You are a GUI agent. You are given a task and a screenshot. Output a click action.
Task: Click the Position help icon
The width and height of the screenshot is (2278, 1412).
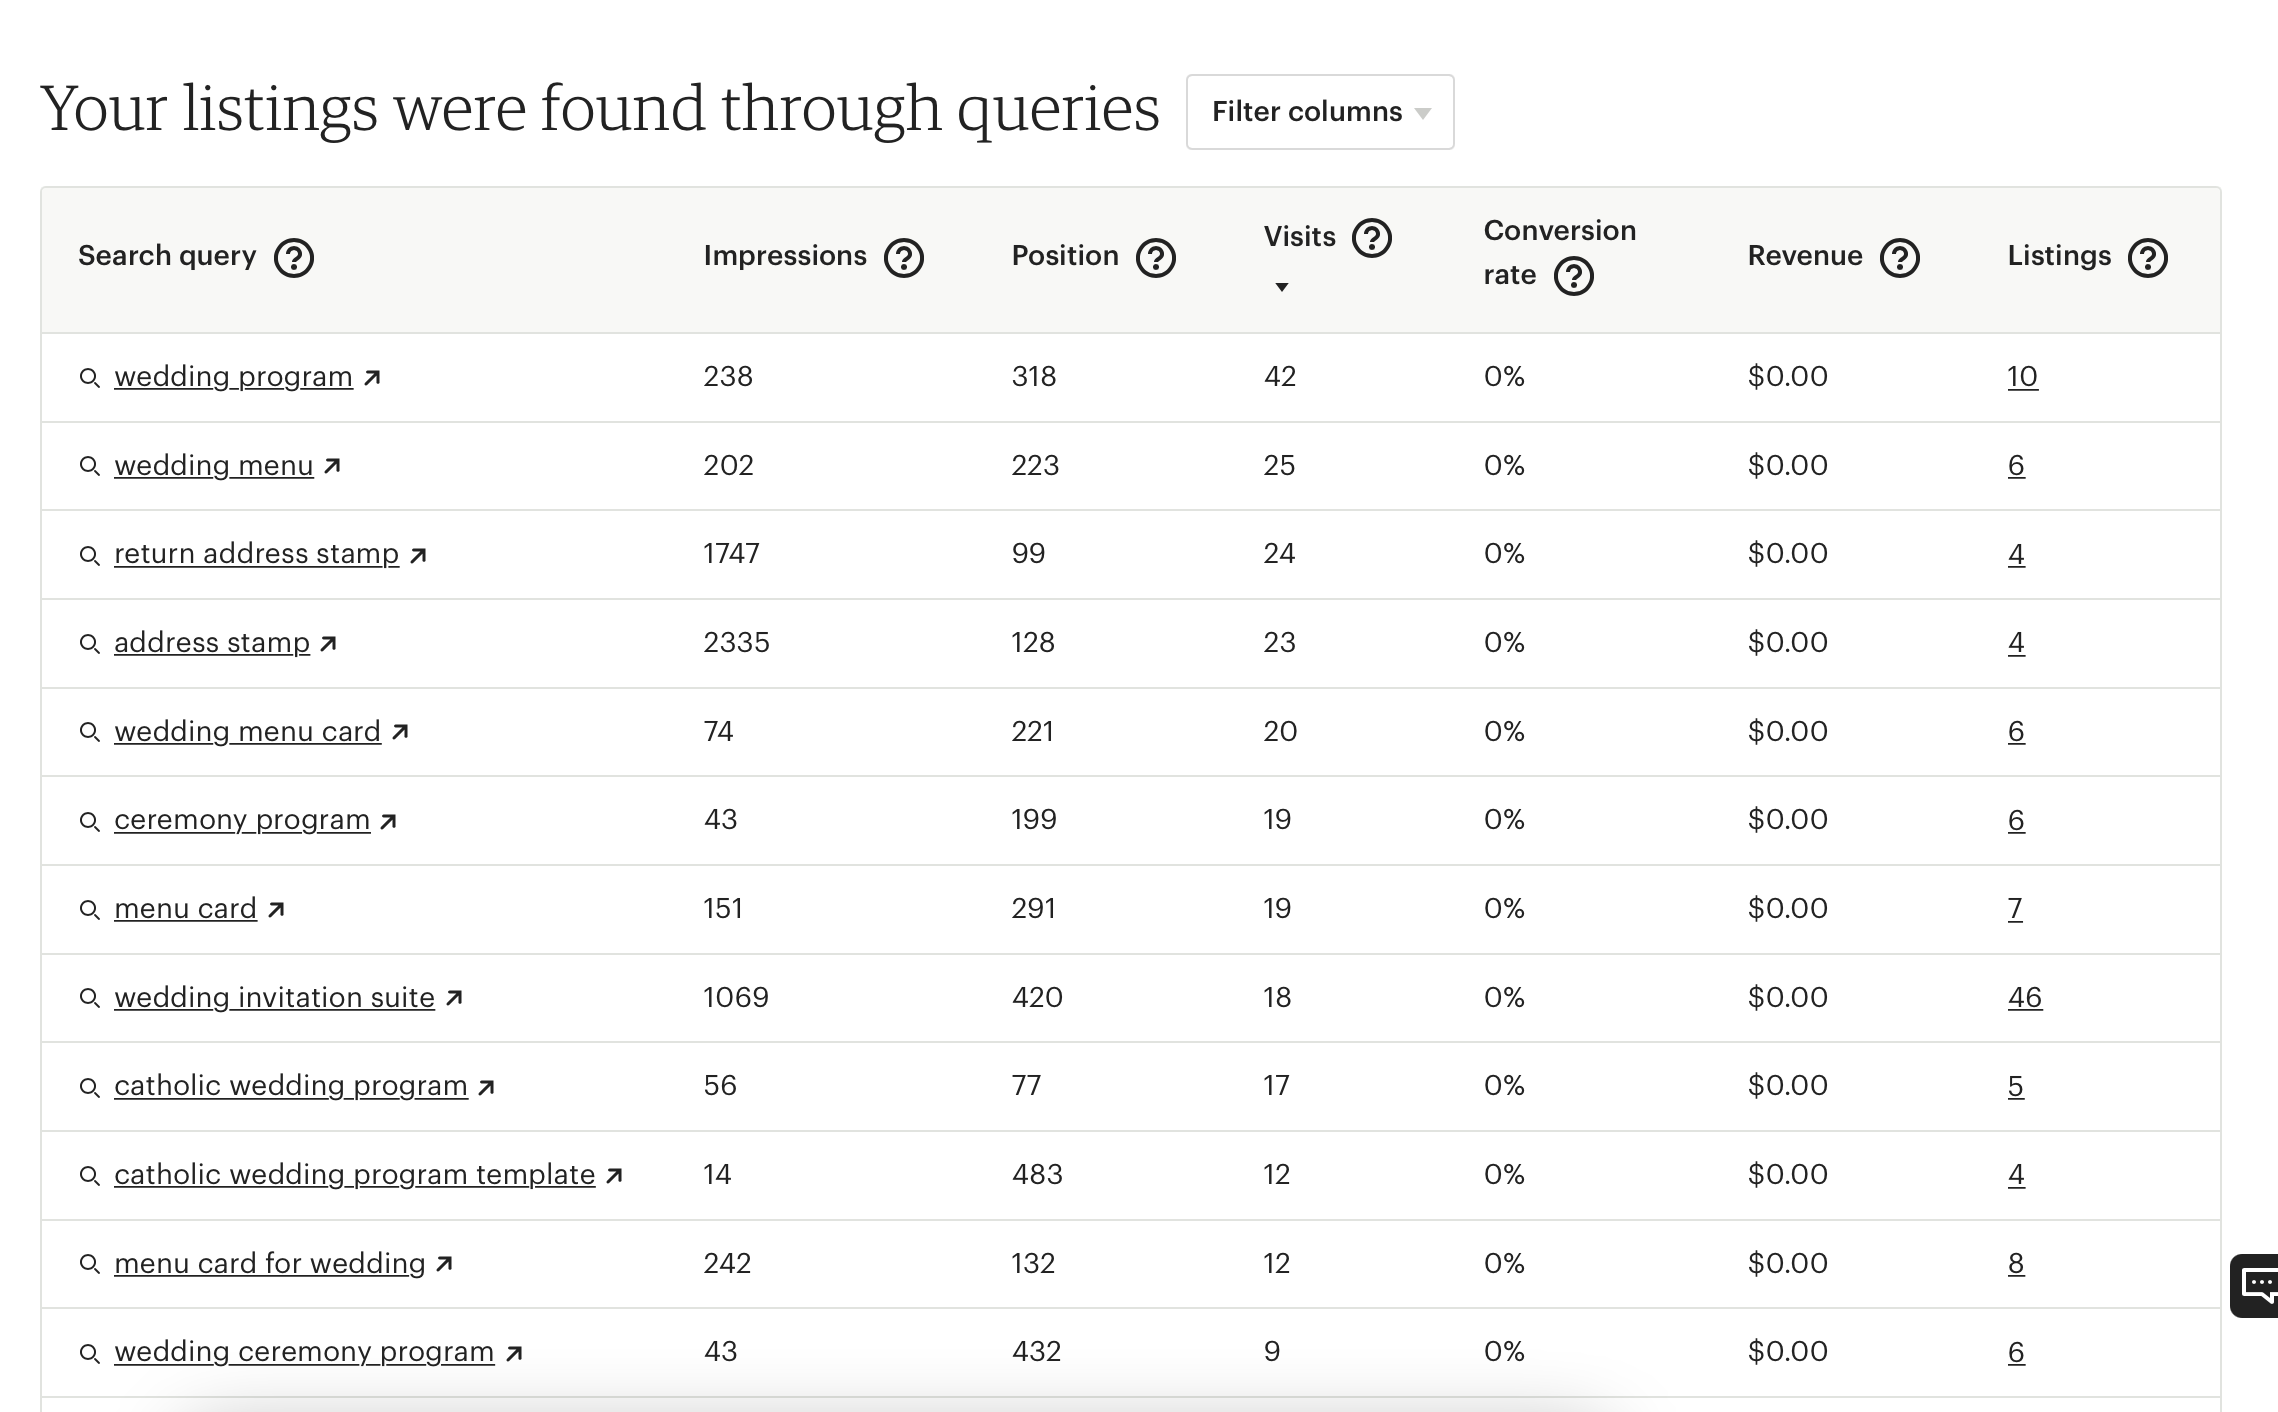[1156, 258]
